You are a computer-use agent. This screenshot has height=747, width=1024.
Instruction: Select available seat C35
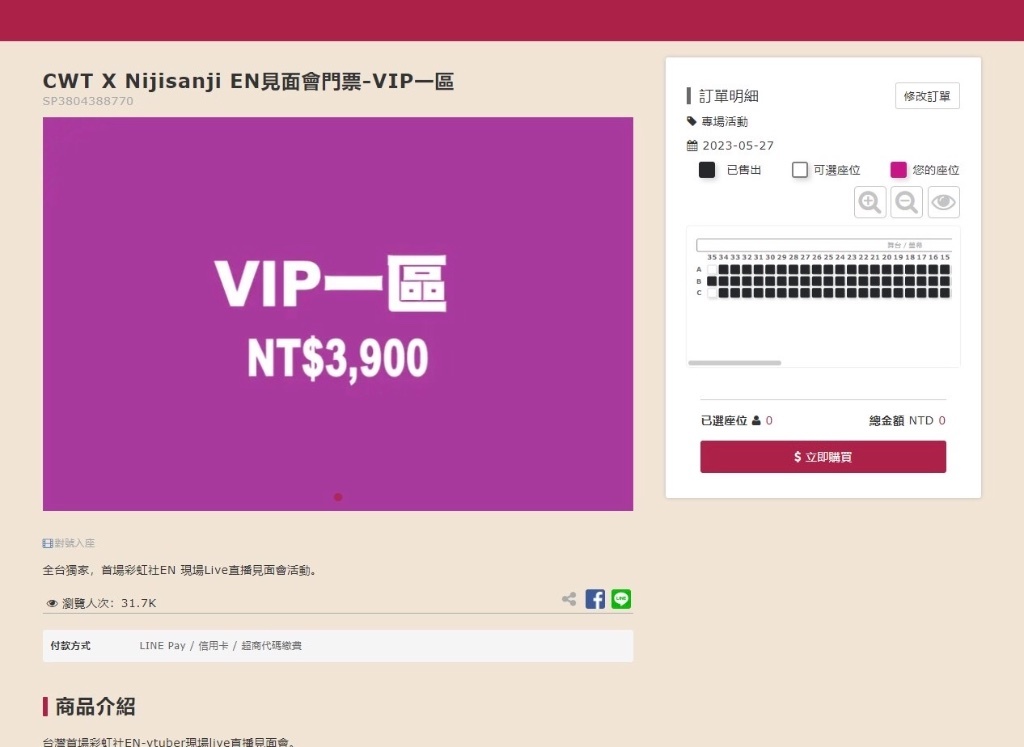(x=712, y=293)
